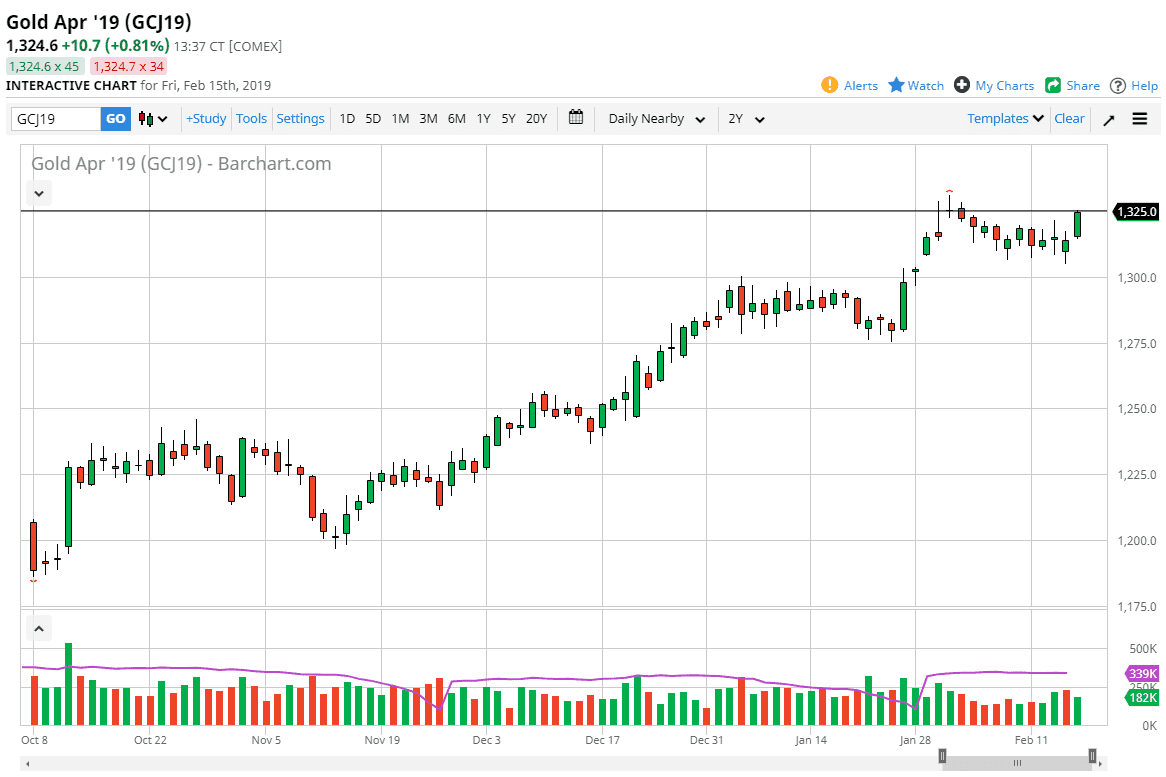The height and width of the screenshot is (777, 1166).
Task: Open the Templates dropdown
Action: pyautogui.click(x=1005, y=118)
